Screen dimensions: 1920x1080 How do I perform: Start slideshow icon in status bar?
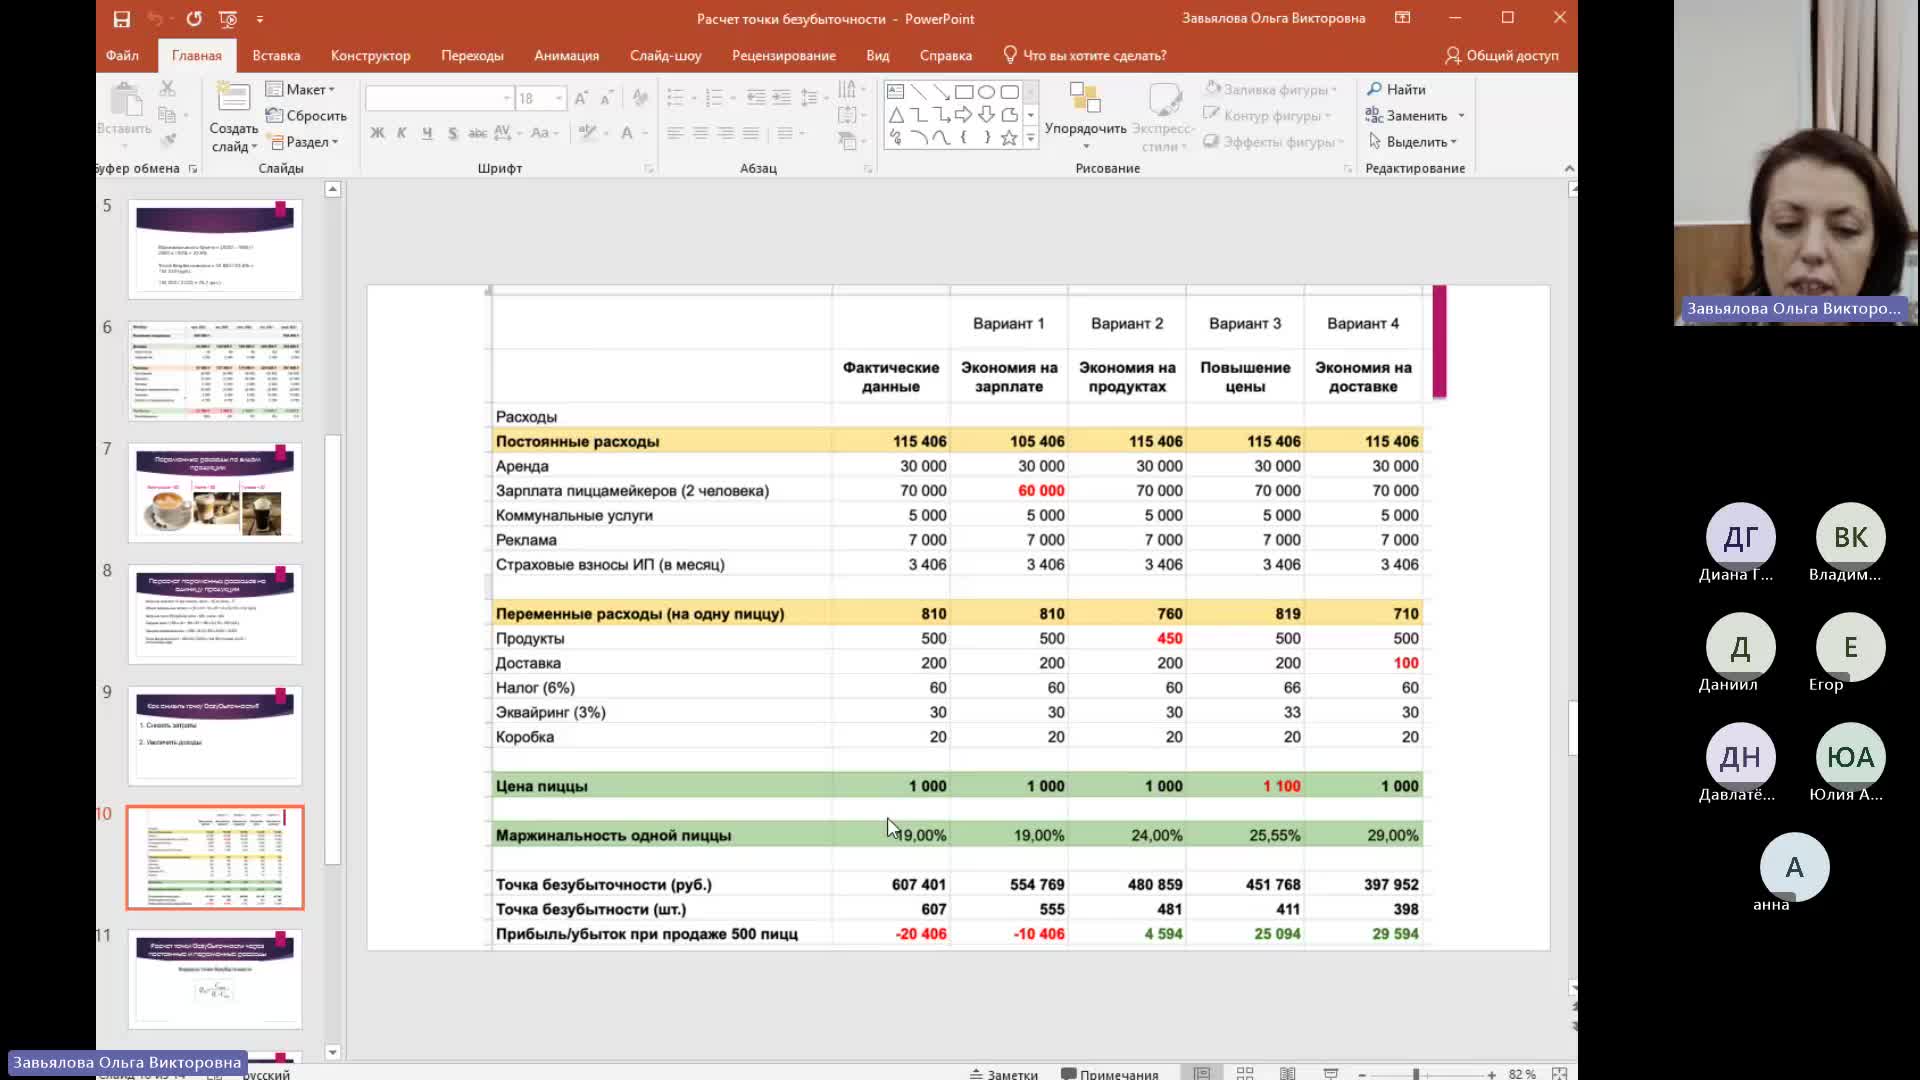pos(1331,1073)
